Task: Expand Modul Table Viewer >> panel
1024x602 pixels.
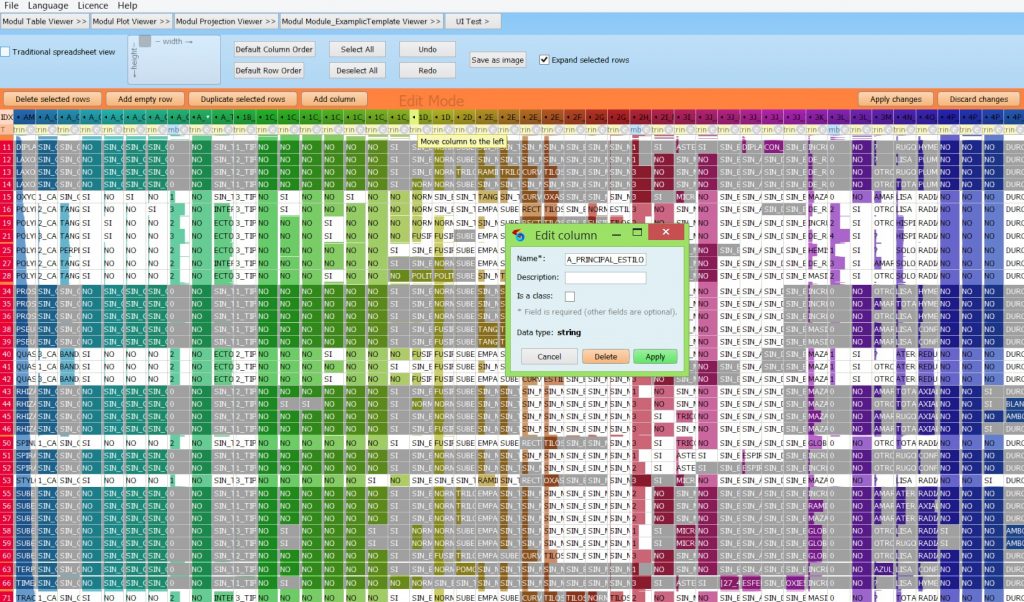Action: point(45,20)
